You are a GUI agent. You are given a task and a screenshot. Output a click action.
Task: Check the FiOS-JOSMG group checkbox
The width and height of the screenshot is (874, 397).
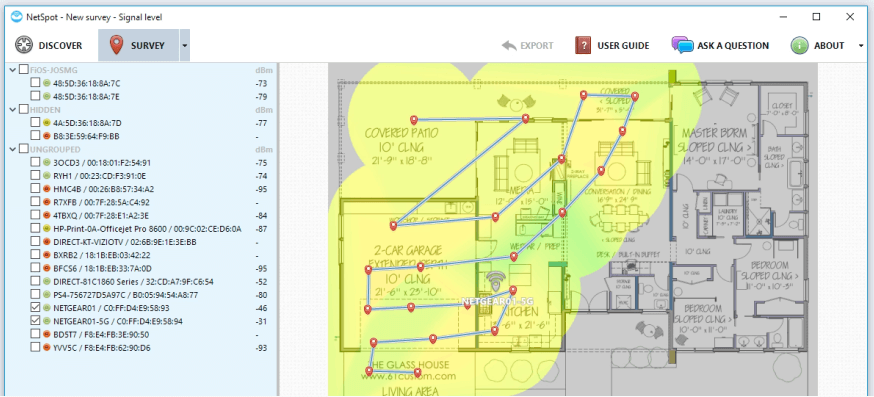coord(23,70)
